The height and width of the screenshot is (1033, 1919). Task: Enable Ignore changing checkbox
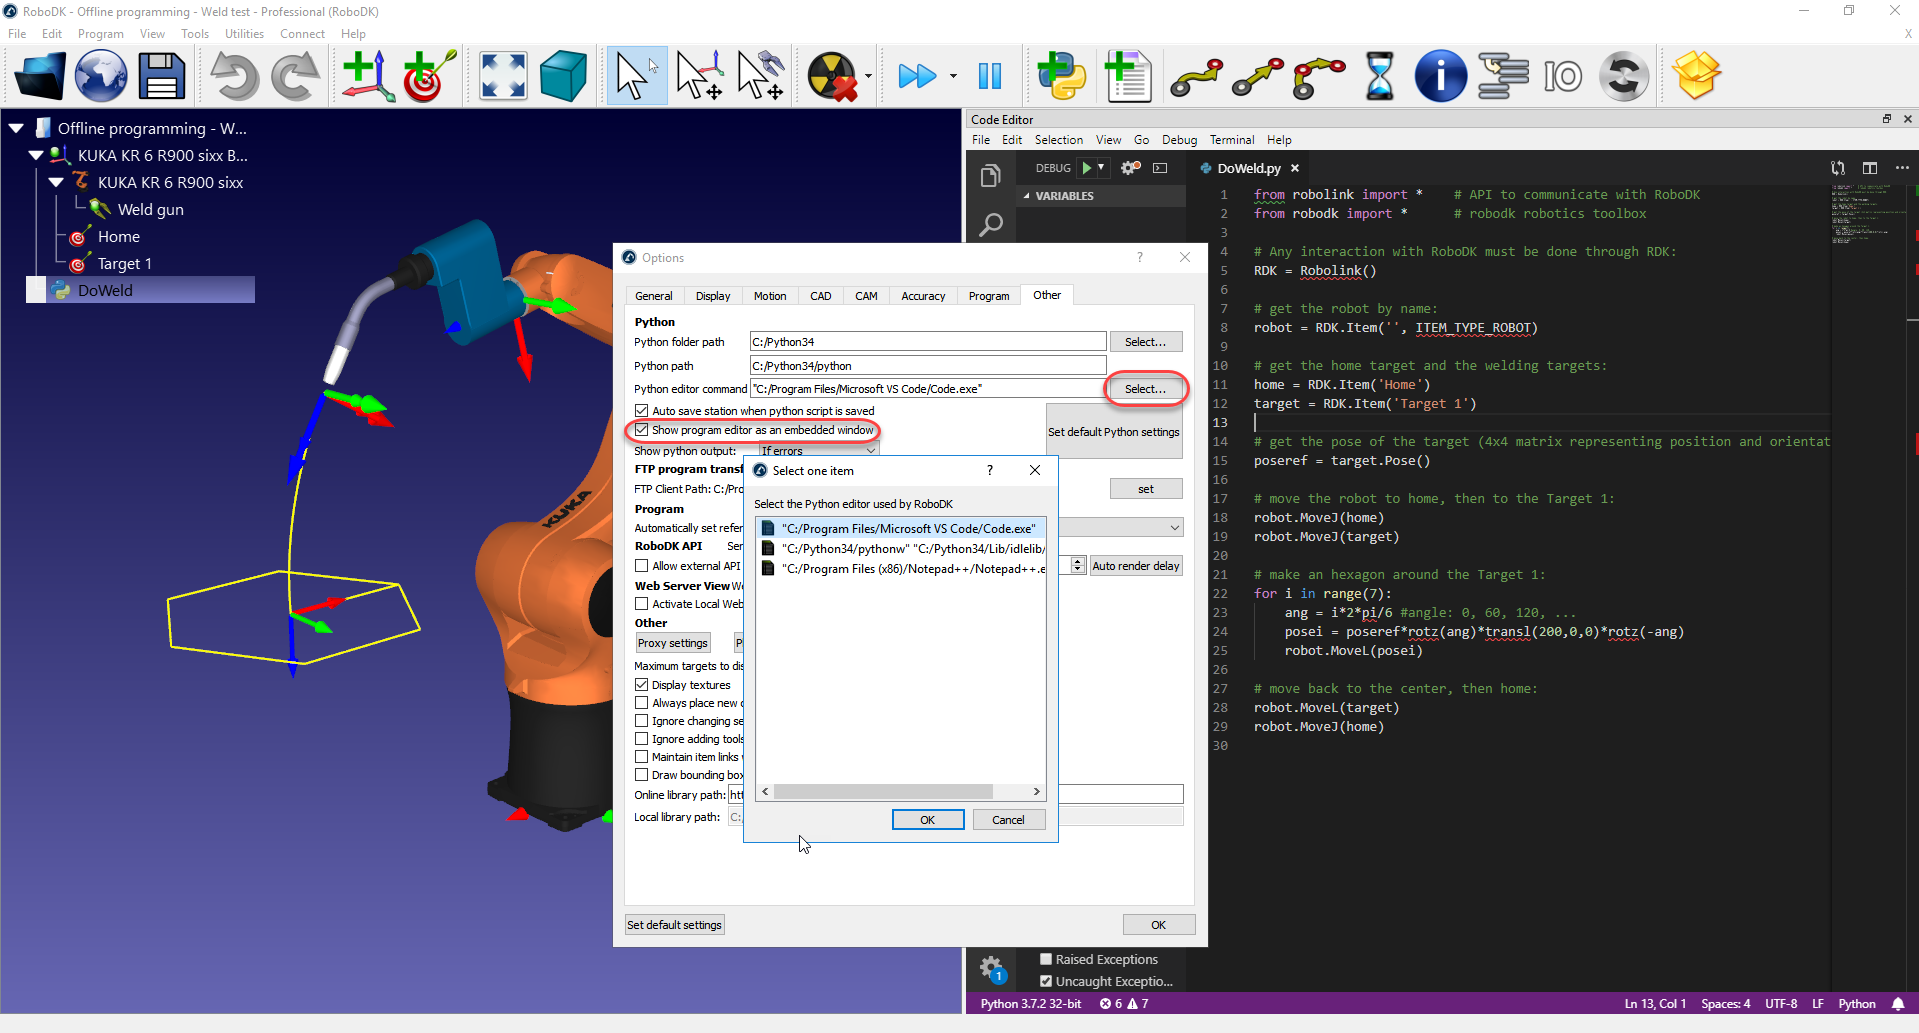point(642,721)
